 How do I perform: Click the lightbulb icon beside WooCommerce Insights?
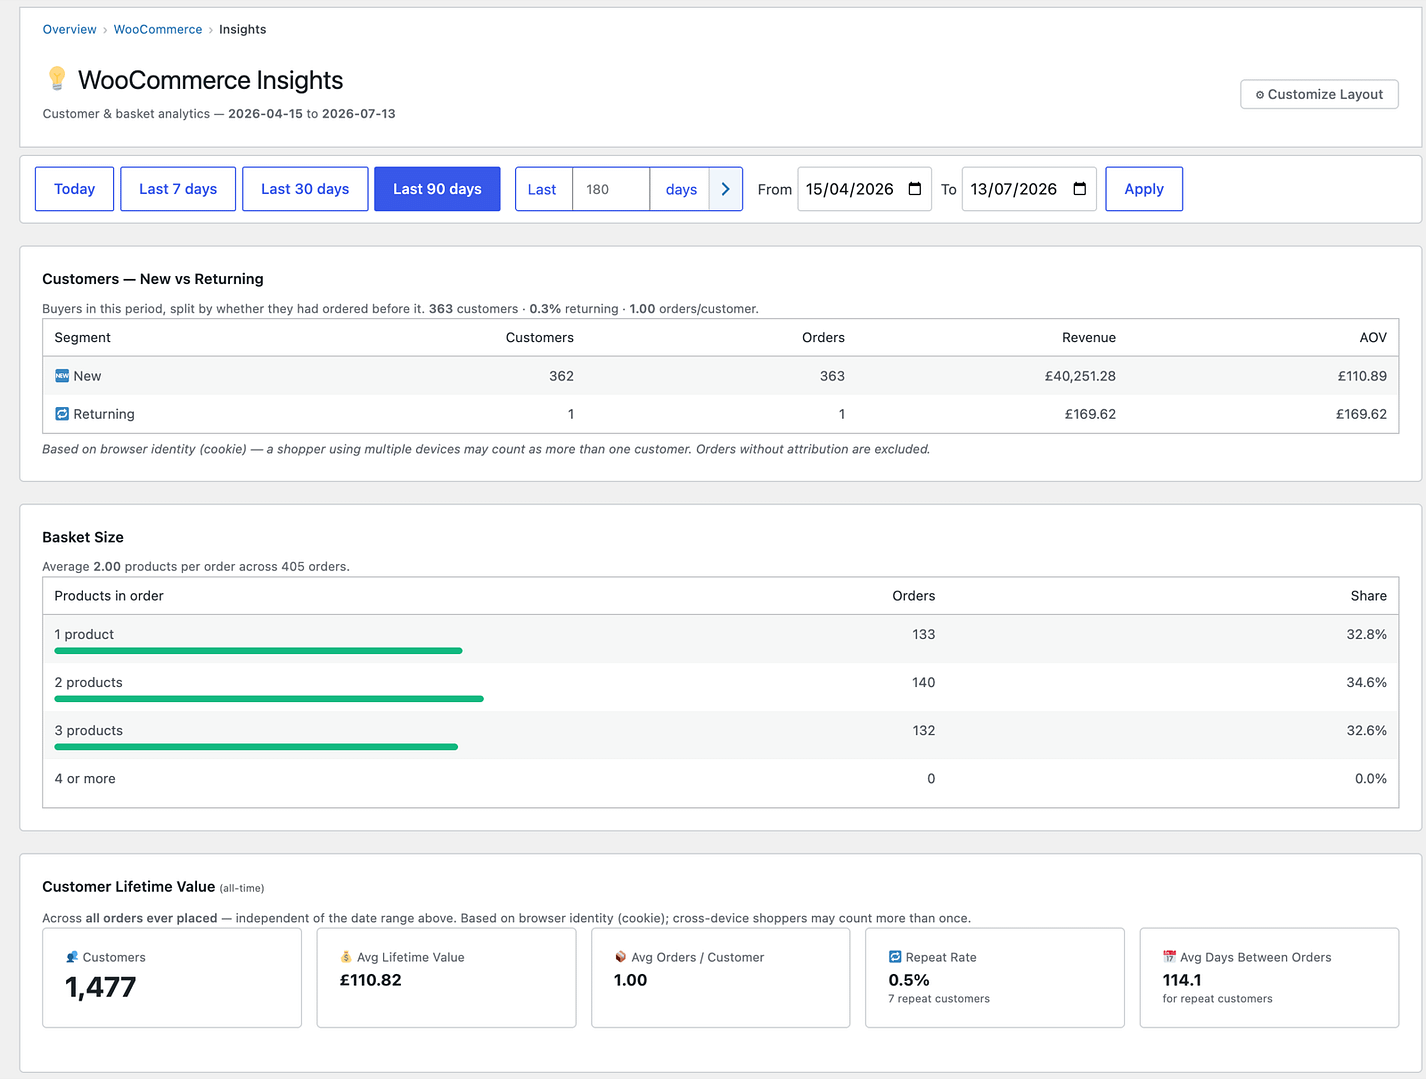click(57, 79)
